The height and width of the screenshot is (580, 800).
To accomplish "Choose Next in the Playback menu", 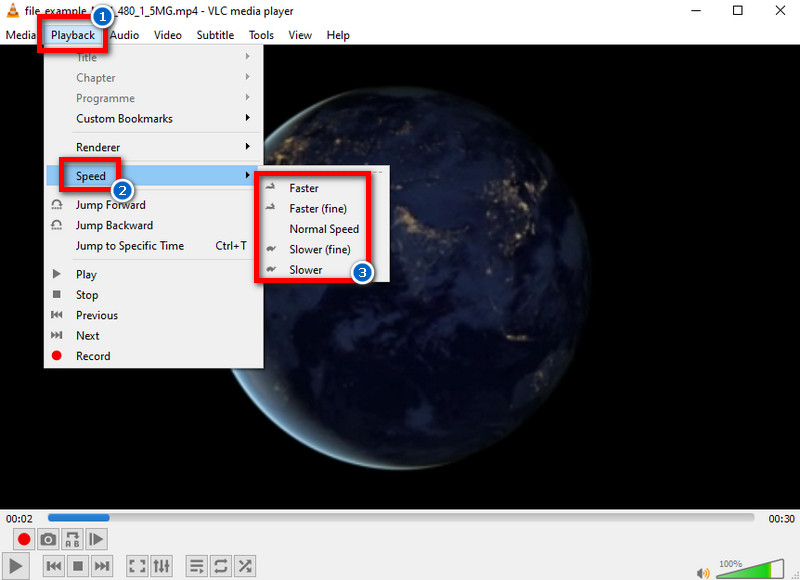I will (x=154, y=335).
